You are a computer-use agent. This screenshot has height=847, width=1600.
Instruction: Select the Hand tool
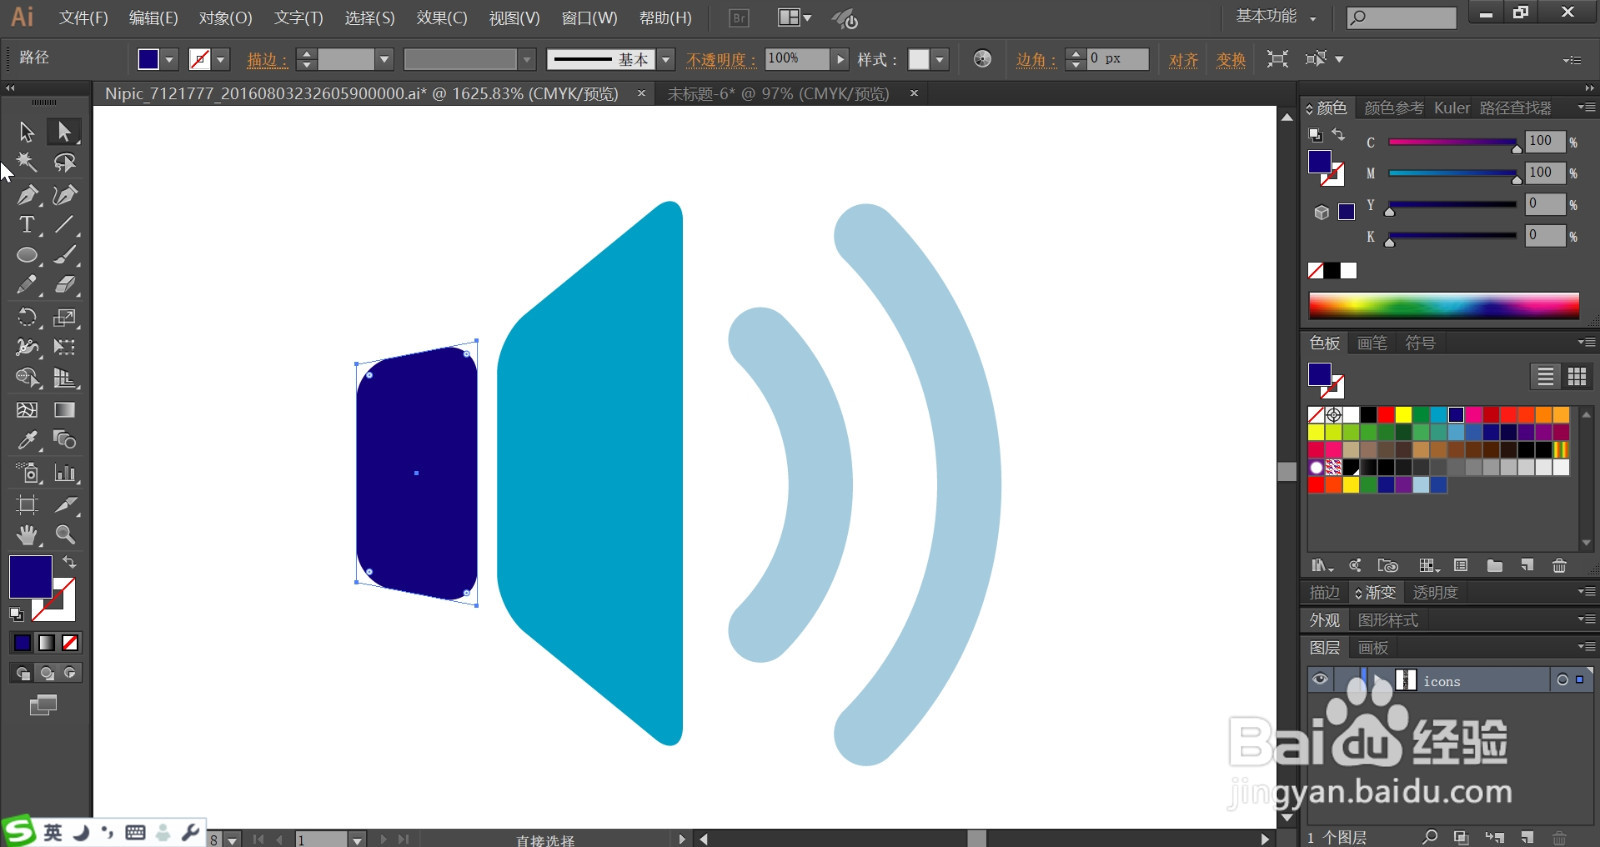tap(27, 534)
